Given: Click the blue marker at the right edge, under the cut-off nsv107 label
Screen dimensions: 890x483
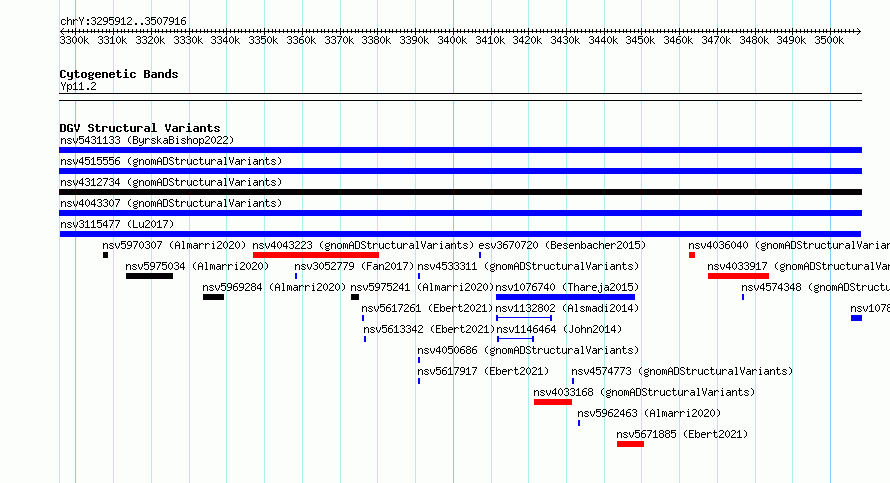Looking at the screenshot, I should [x=857, y=318].
